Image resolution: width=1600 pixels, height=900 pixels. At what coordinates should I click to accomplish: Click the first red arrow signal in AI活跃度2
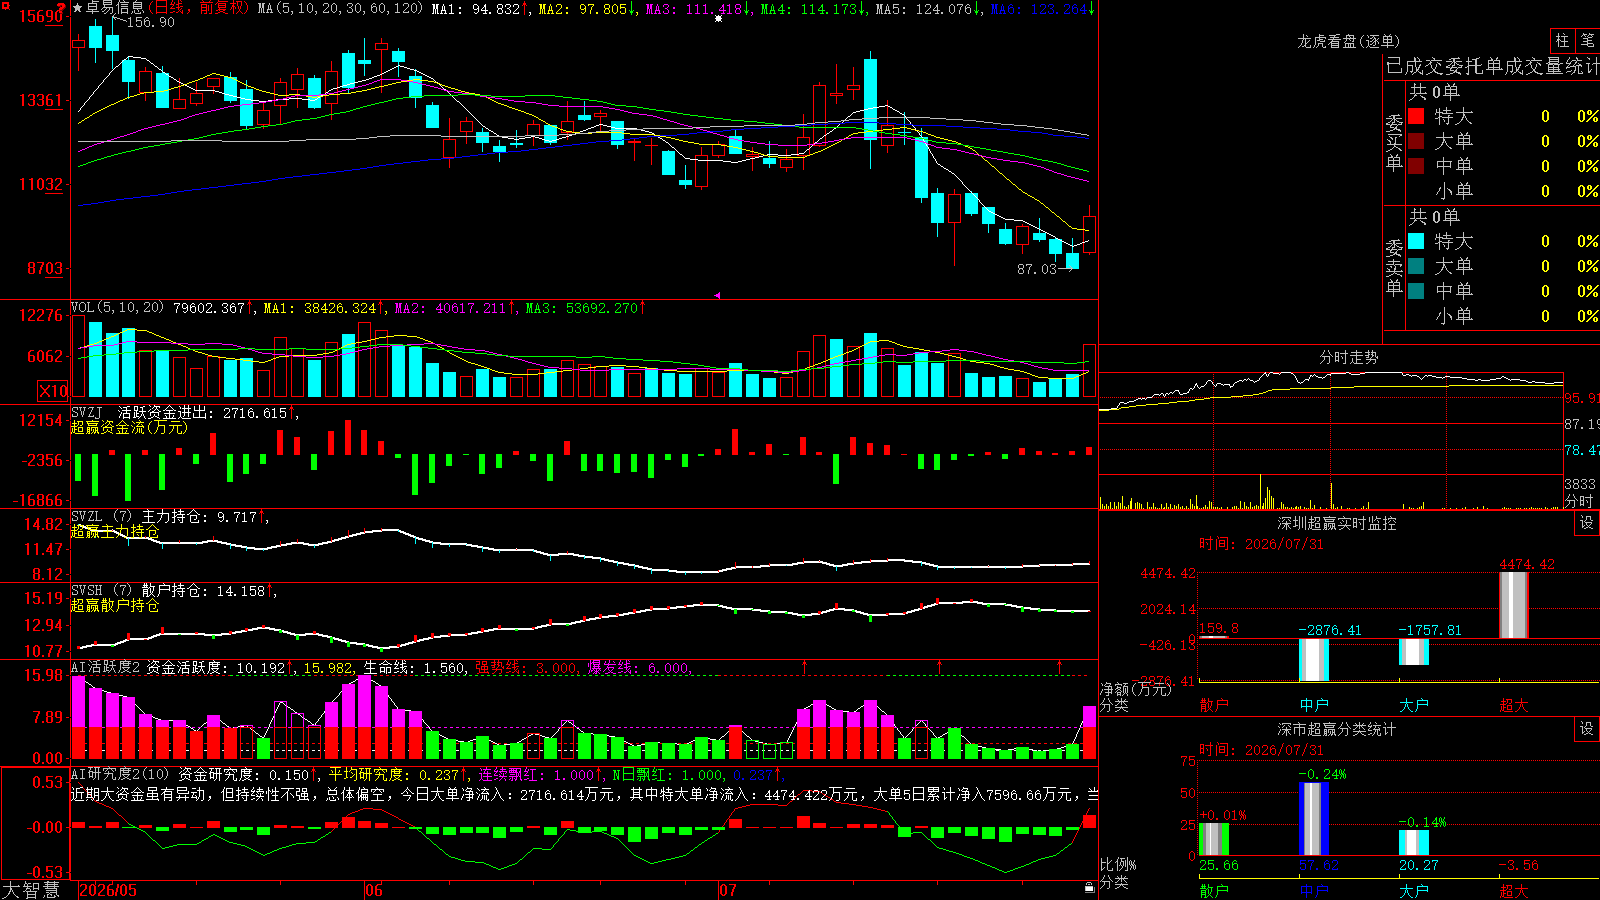(805, 666)
